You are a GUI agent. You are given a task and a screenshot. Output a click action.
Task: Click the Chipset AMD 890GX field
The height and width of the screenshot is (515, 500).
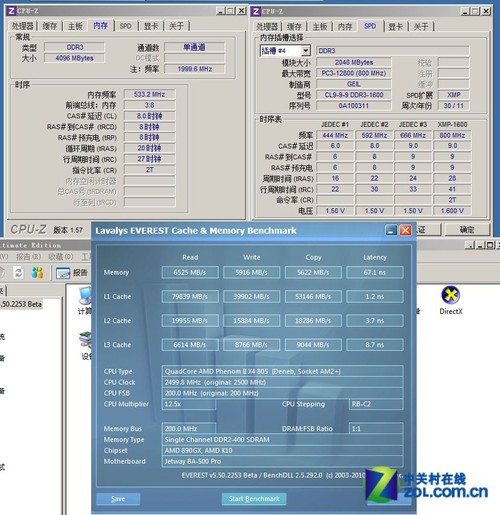point(282,451)
